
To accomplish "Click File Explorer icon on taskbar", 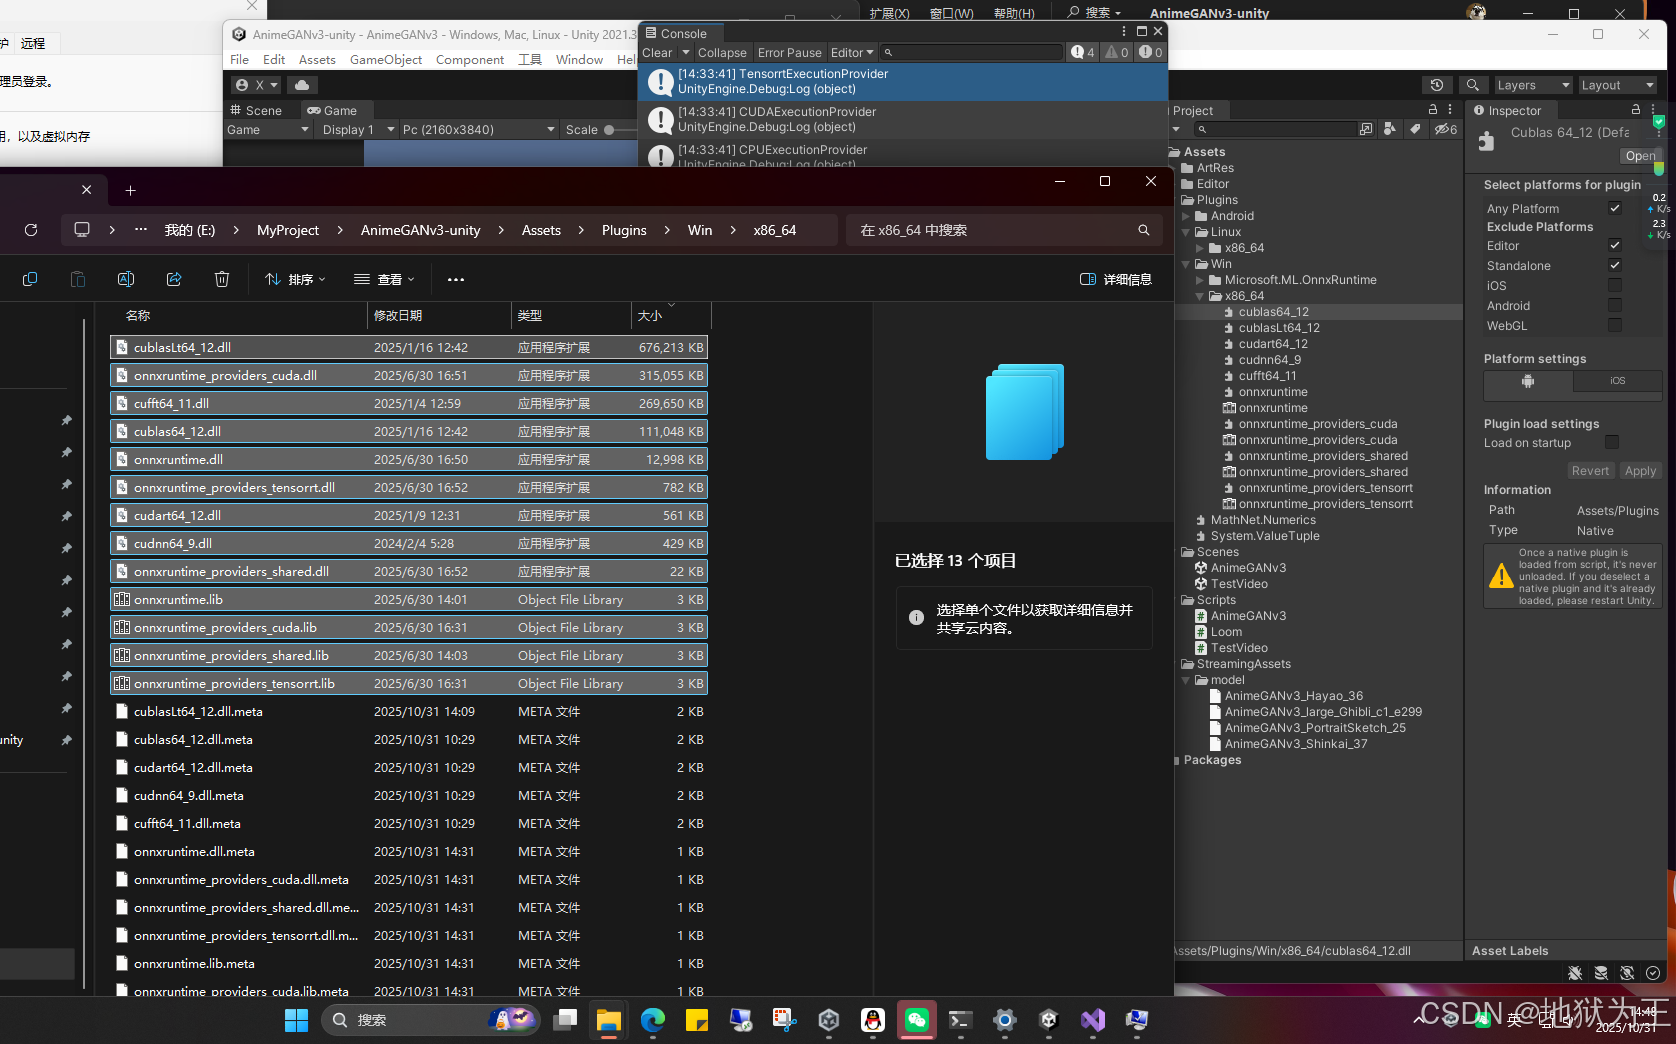I will 609,1020.
